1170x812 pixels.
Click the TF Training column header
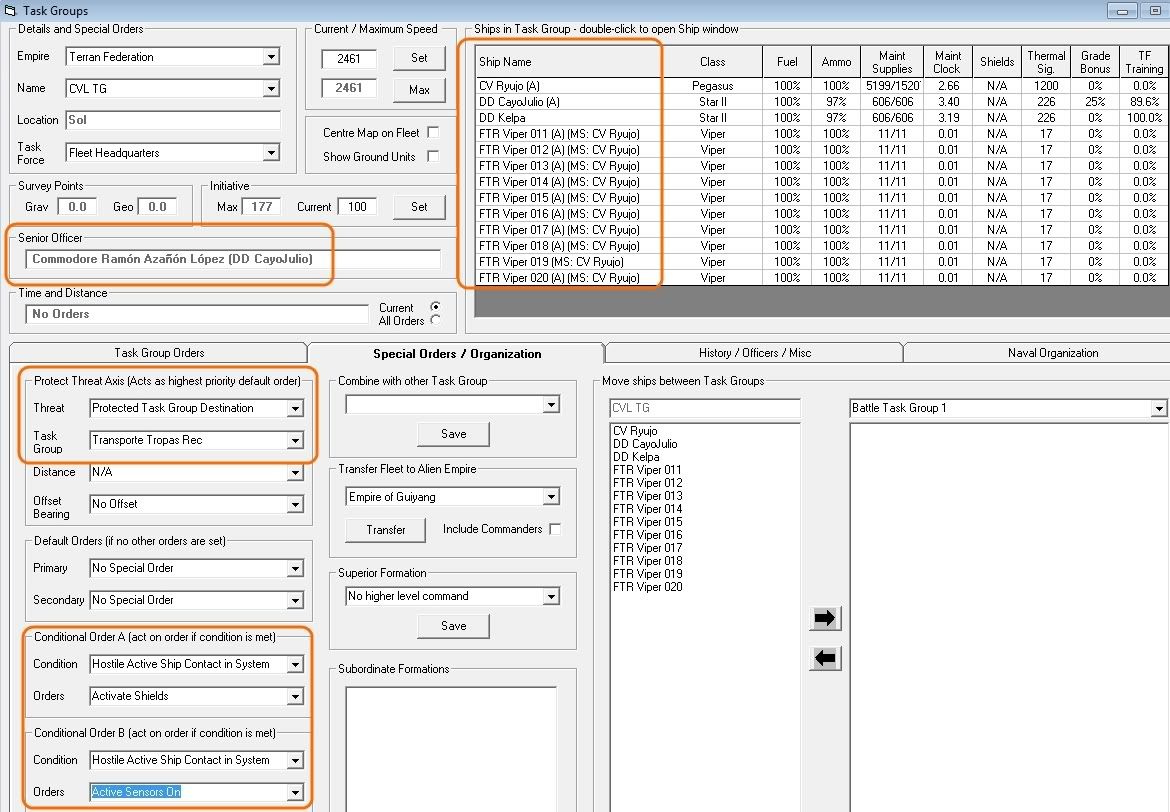(1144, 62)
